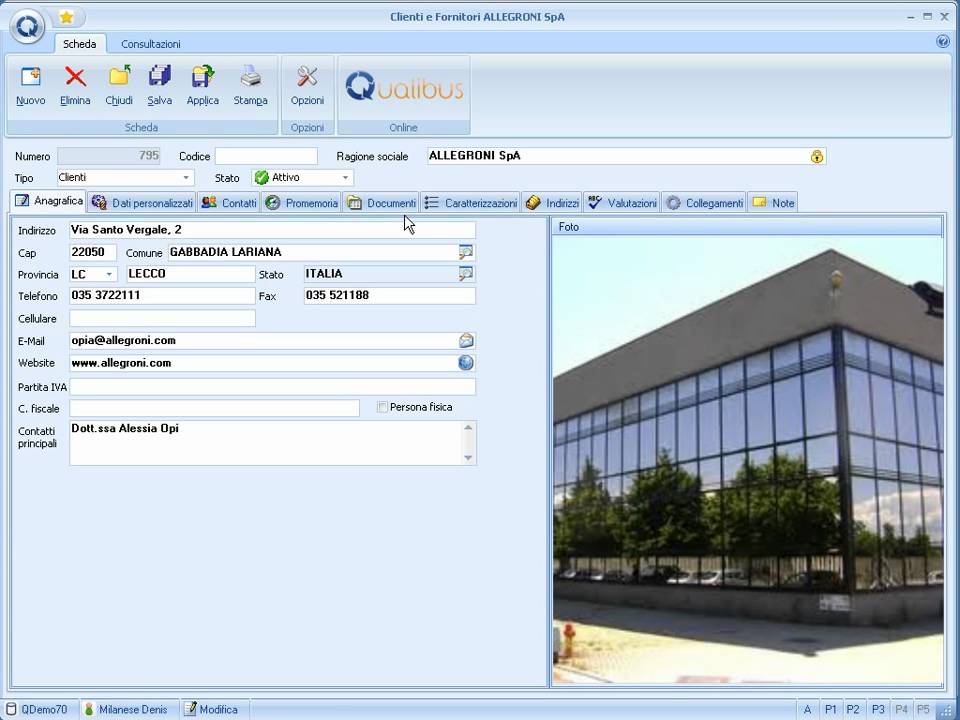Open the Promemoria tab

pos(302,203)
